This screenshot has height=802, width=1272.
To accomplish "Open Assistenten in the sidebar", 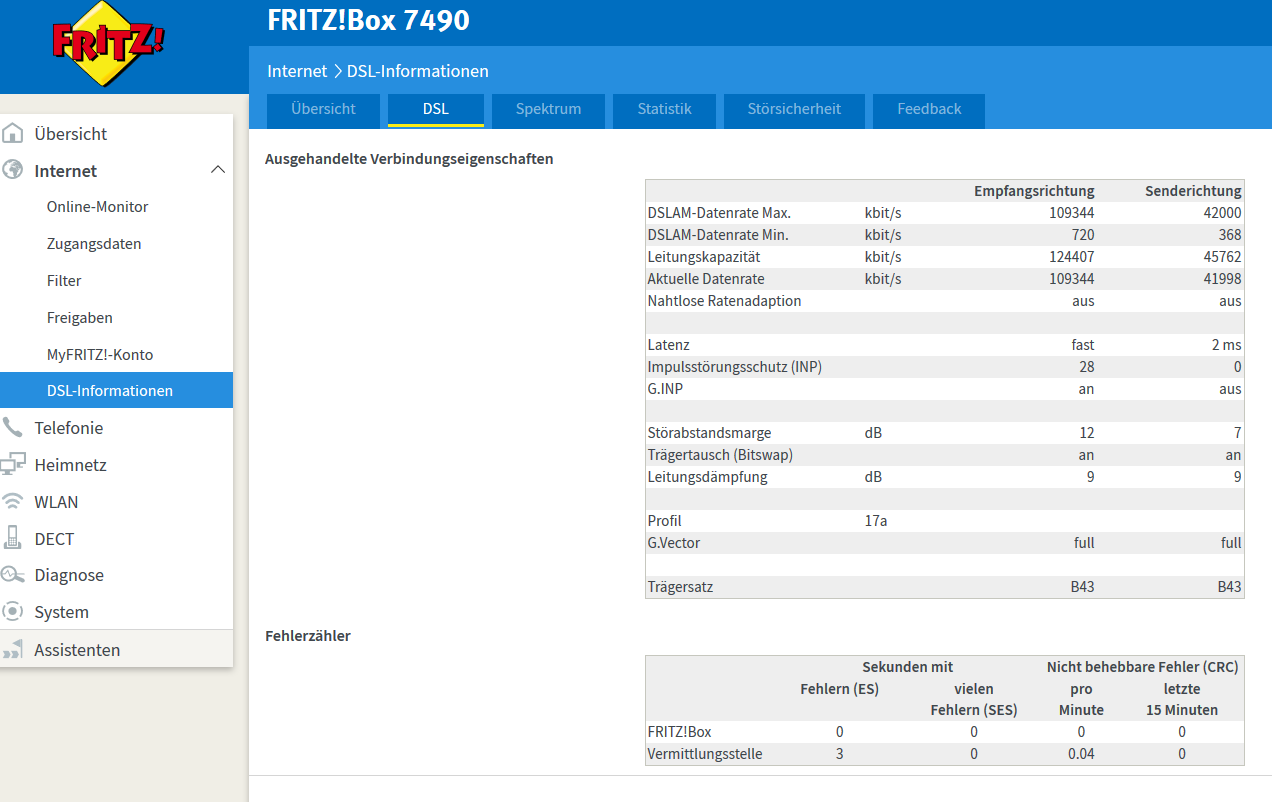I will (77, 650).
